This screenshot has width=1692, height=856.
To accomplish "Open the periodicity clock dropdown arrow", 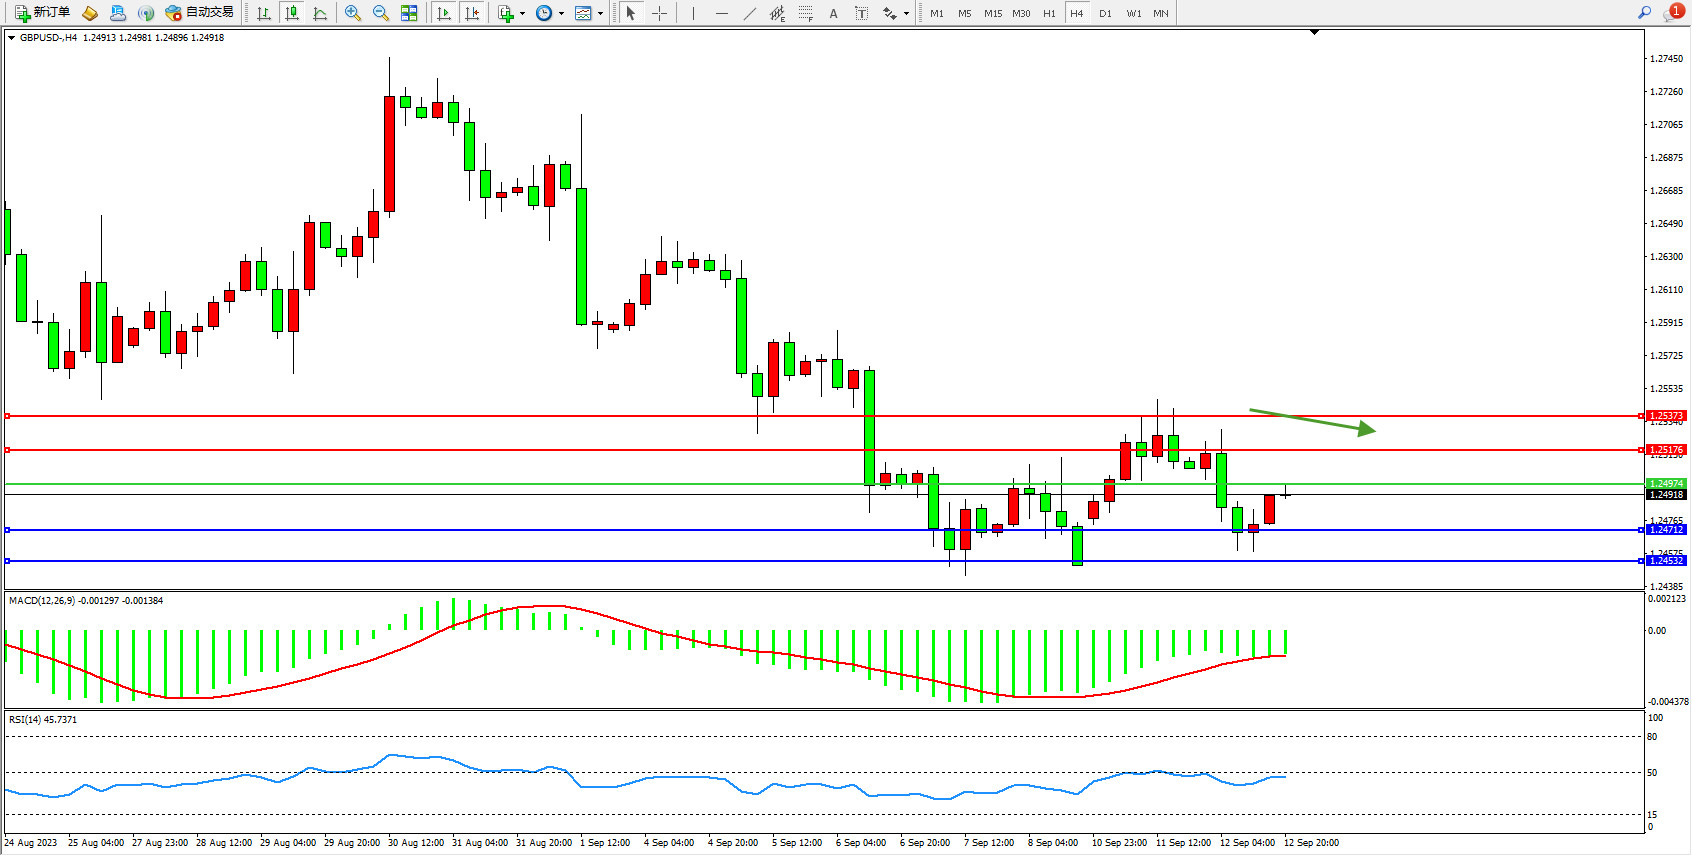I will (x=561, y=14).
